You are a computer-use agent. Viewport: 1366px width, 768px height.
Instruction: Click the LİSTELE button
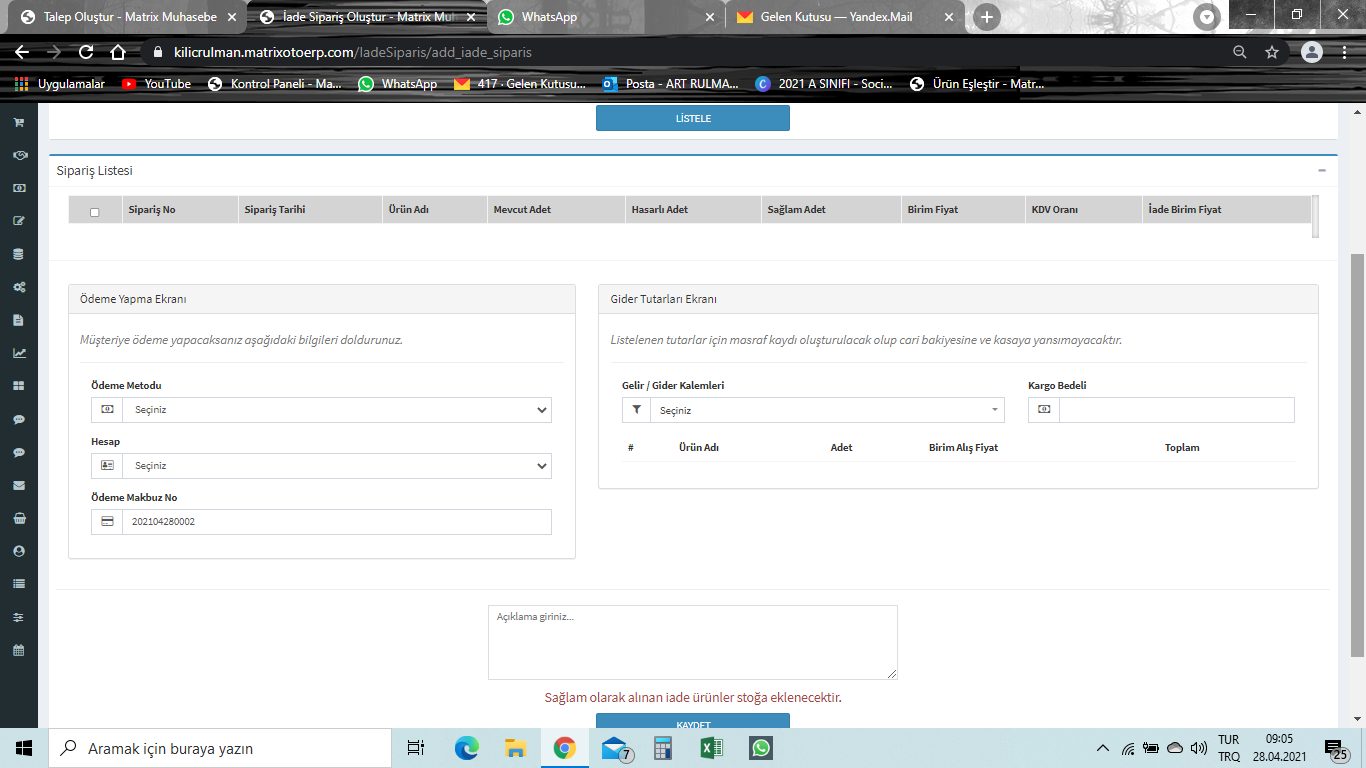click(x=692, y=118)
